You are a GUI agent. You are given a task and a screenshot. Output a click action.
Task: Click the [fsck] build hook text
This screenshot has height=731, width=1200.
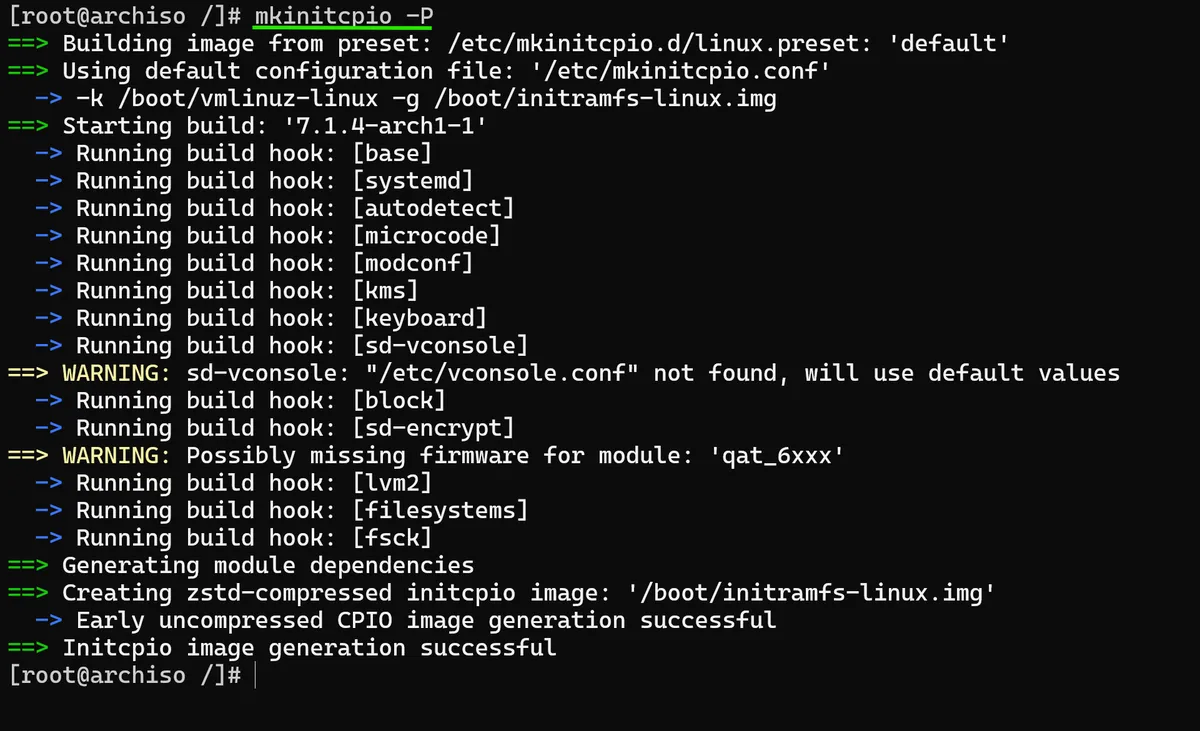click(x=392, y=539)
